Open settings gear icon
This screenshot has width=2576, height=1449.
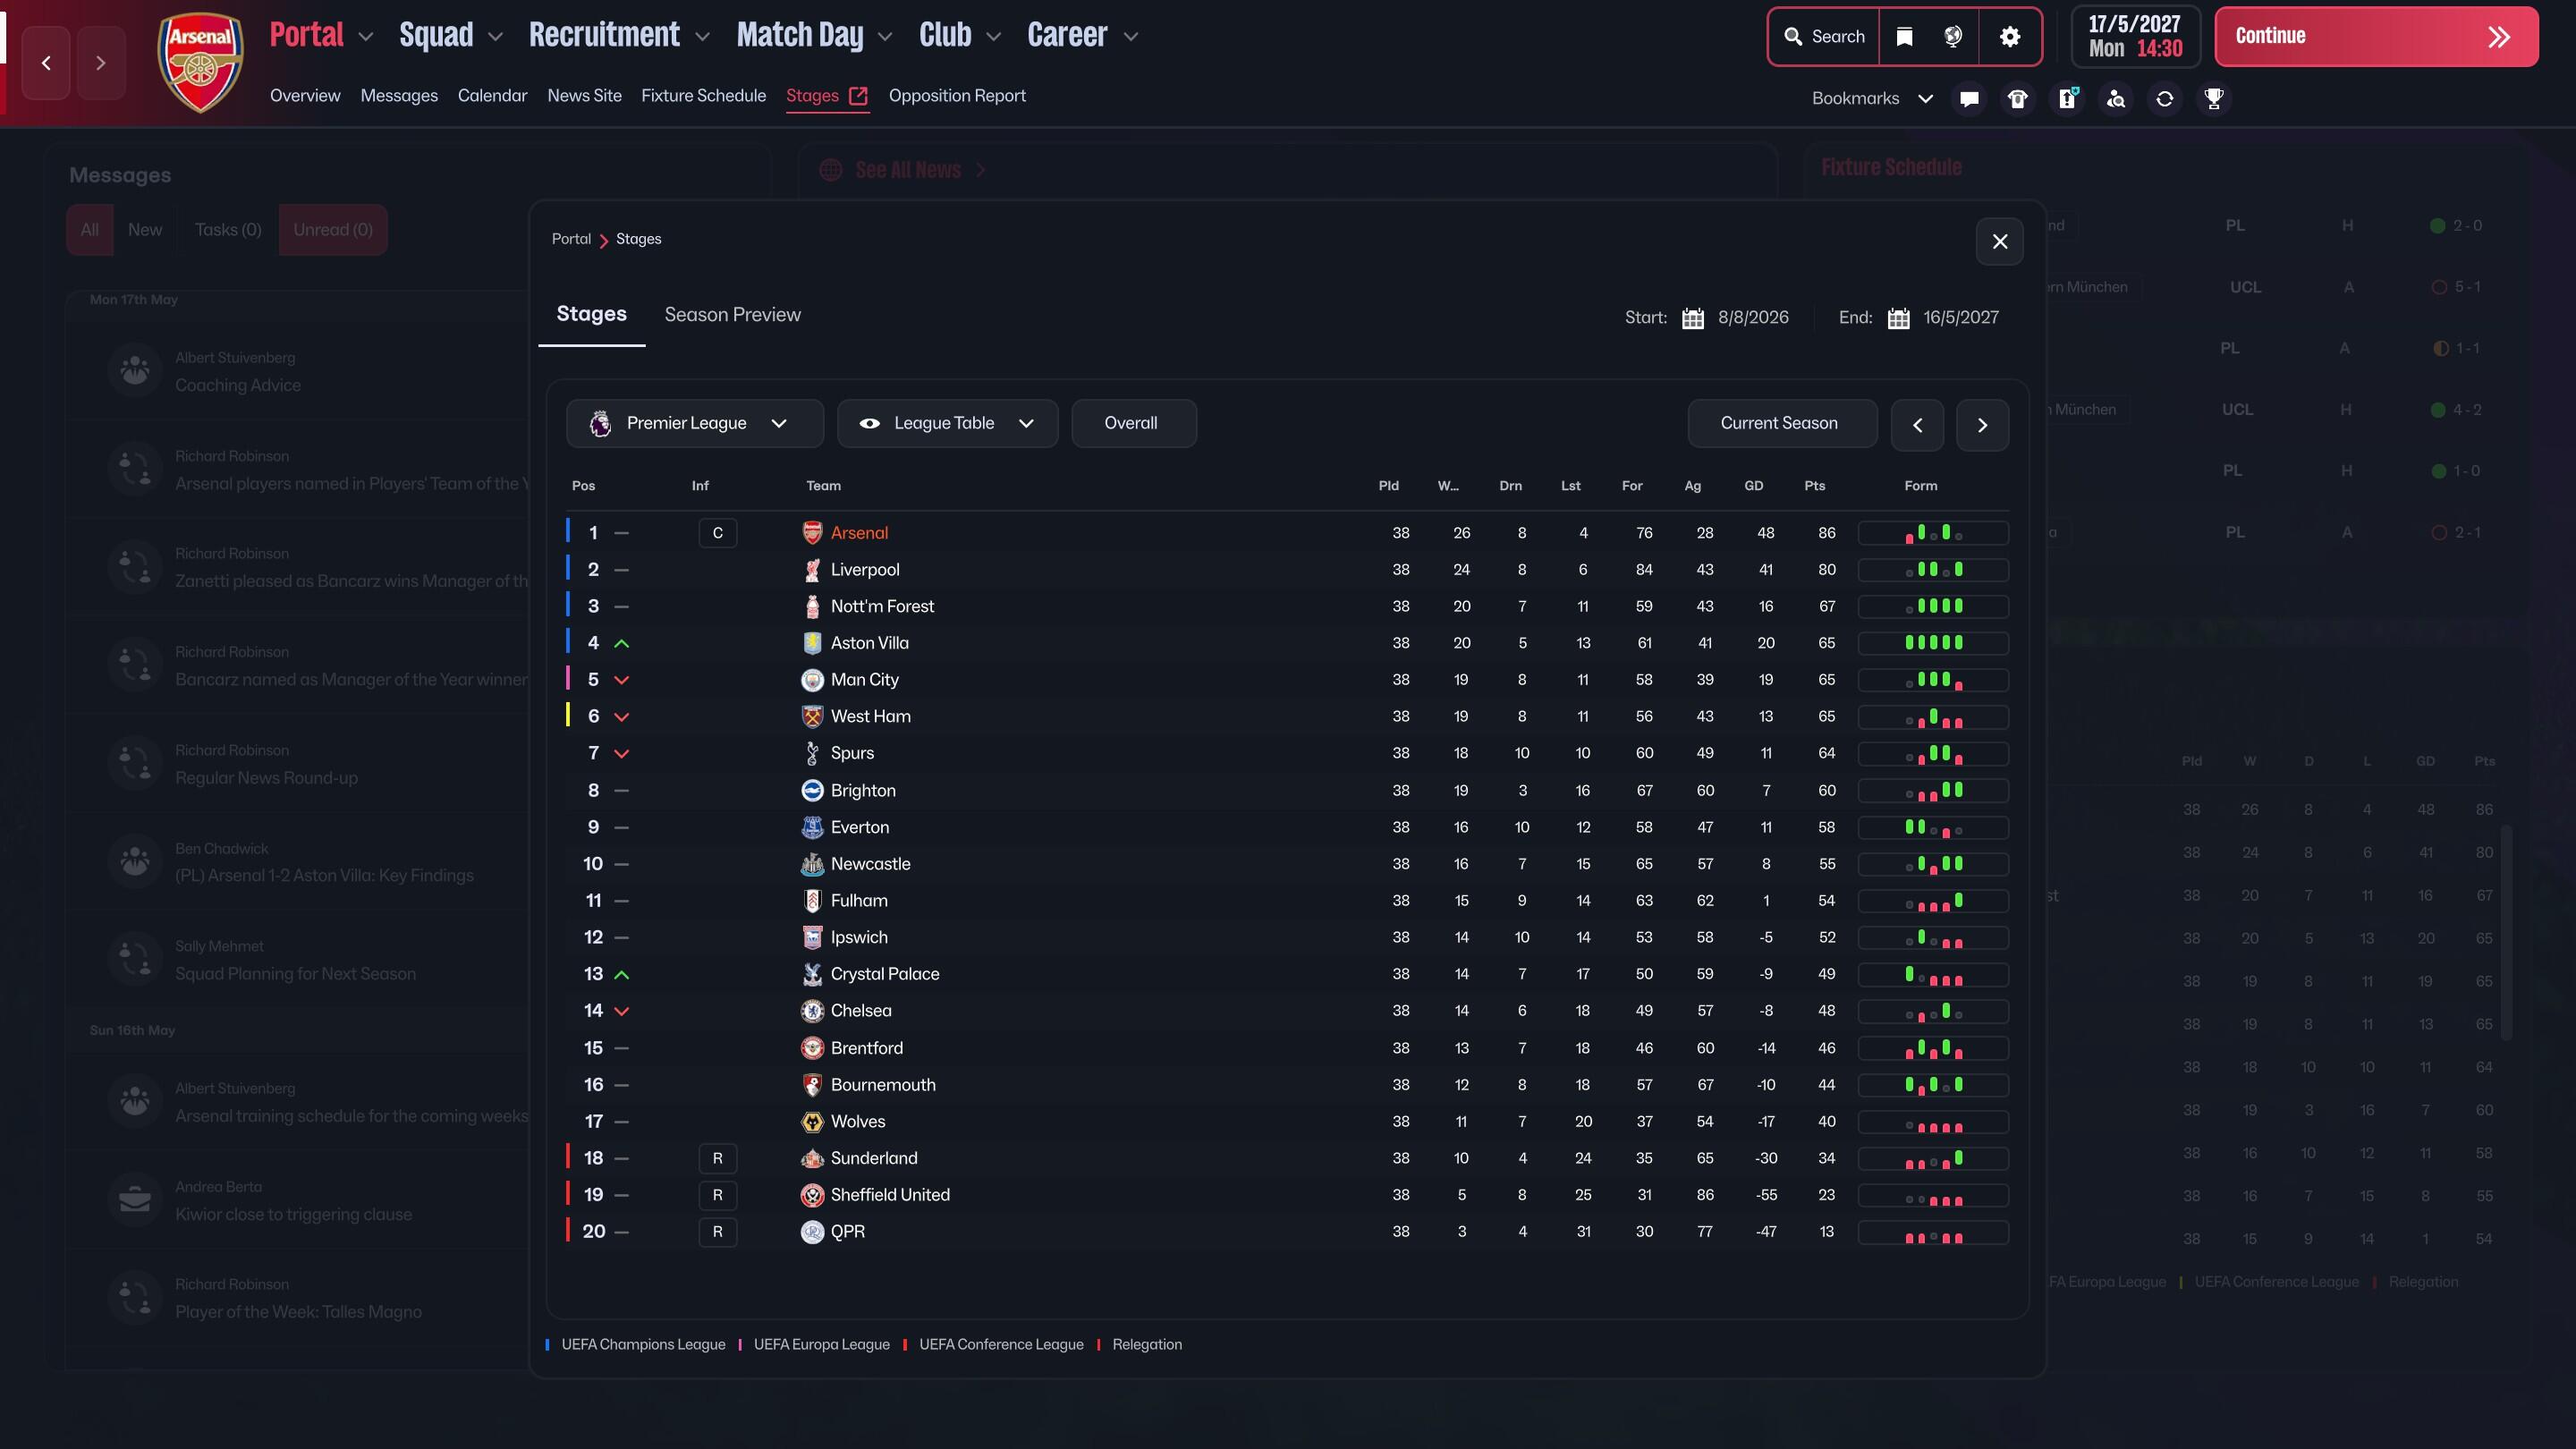point(2010,37)
